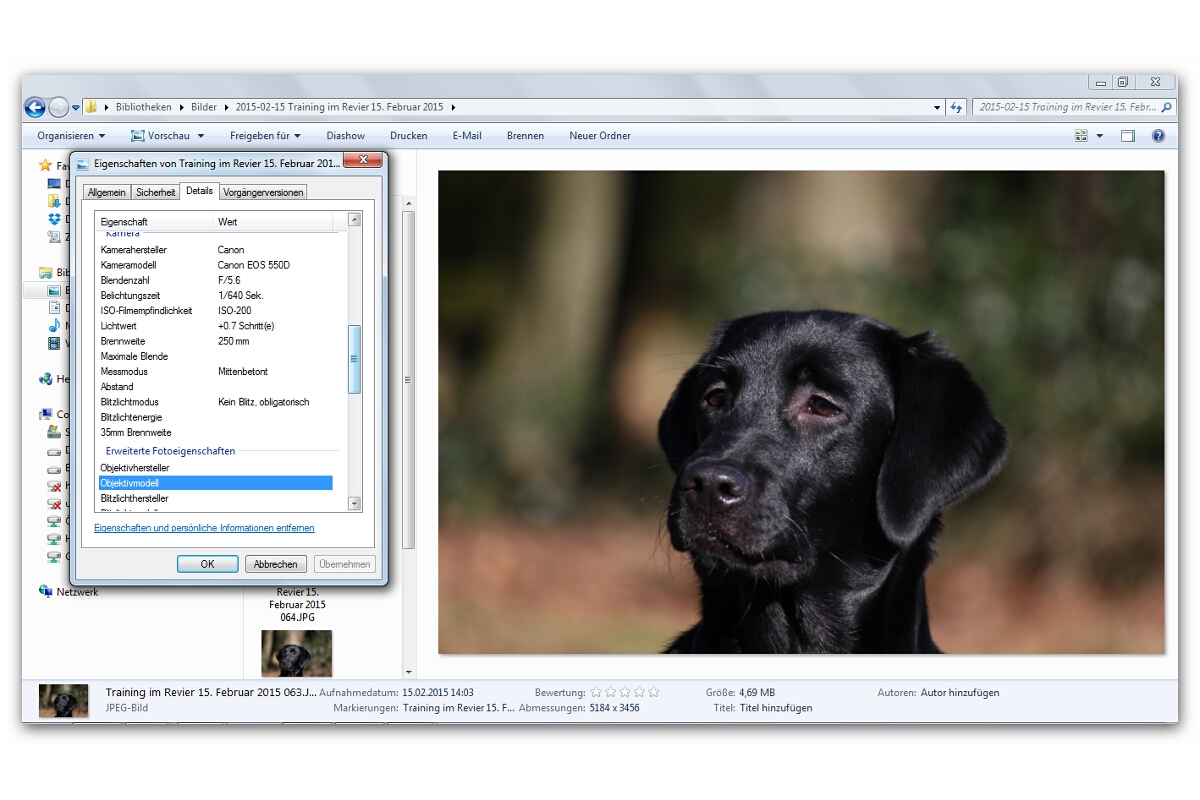Expand the arrow after Bibliotheken in address bar
Screen dimensions: 1200x800
(x=181, y=107)
